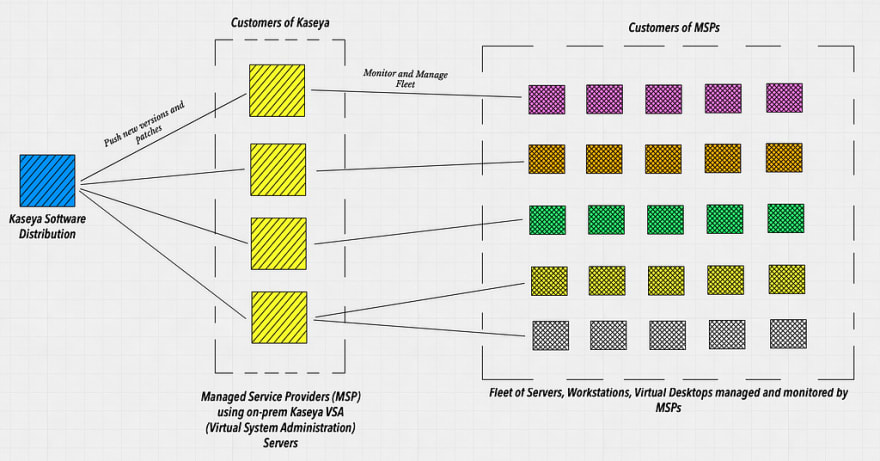Select the last olive-yellow fleet square
The height and width of the screenshot is (461, 880).
pos(787,279)
